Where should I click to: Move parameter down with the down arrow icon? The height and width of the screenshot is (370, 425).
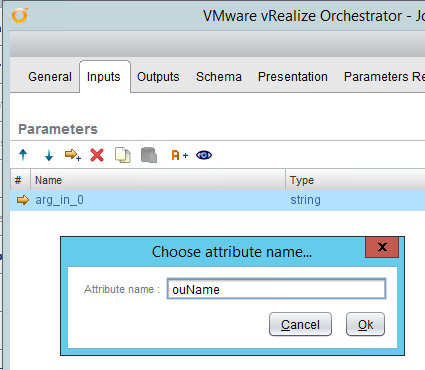pyautogui.click(x=49, y=155)
